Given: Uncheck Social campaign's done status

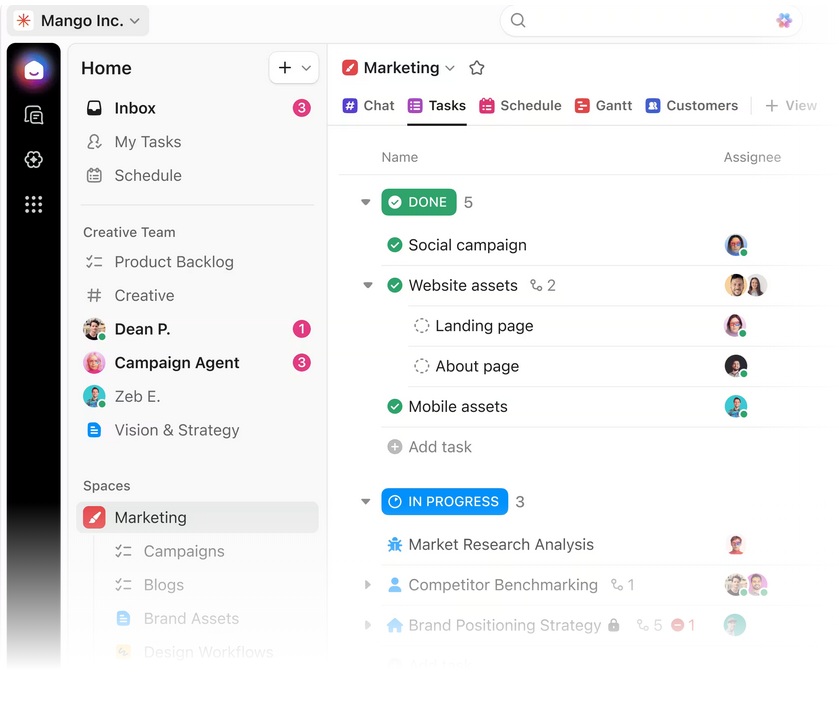Looking at the screenshot, I should point(396,245).
